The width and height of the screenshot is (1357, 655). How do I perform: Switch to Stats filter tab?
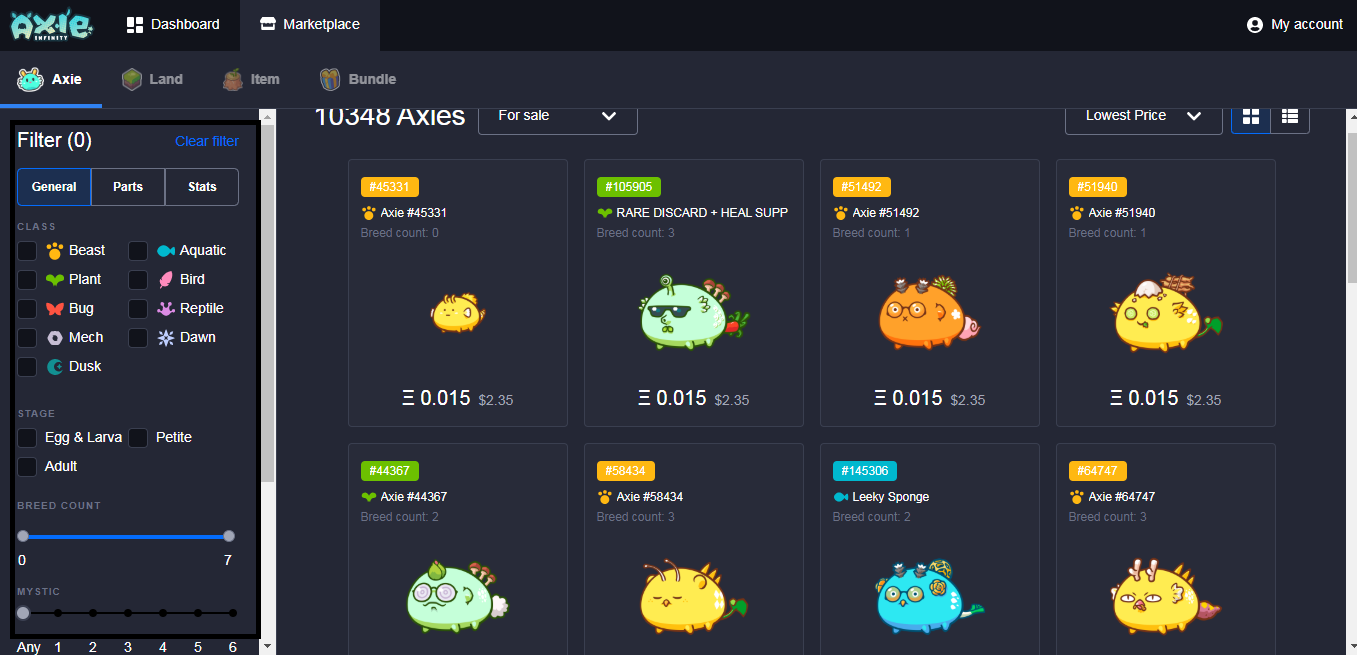pos(202,187)
